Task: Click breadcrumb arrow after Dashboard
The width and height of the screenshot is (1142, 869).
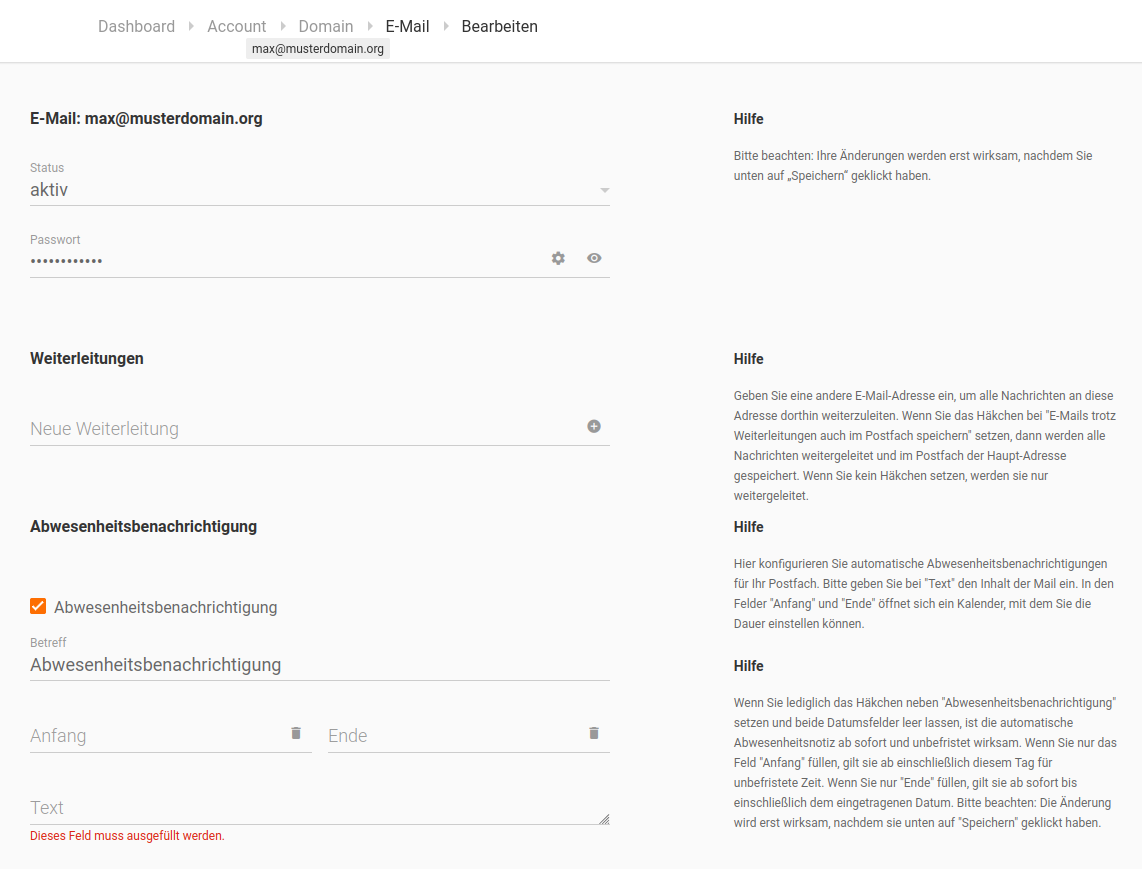Action: [191, 26]
